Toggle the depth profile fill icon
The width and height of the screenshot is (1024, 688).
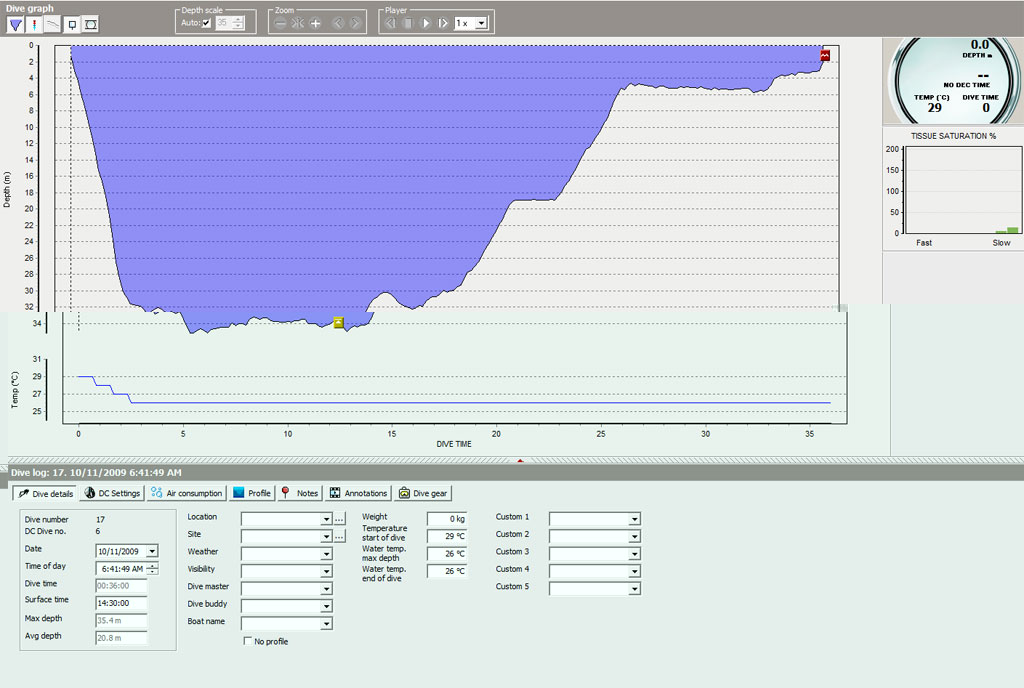coord(17,24)
